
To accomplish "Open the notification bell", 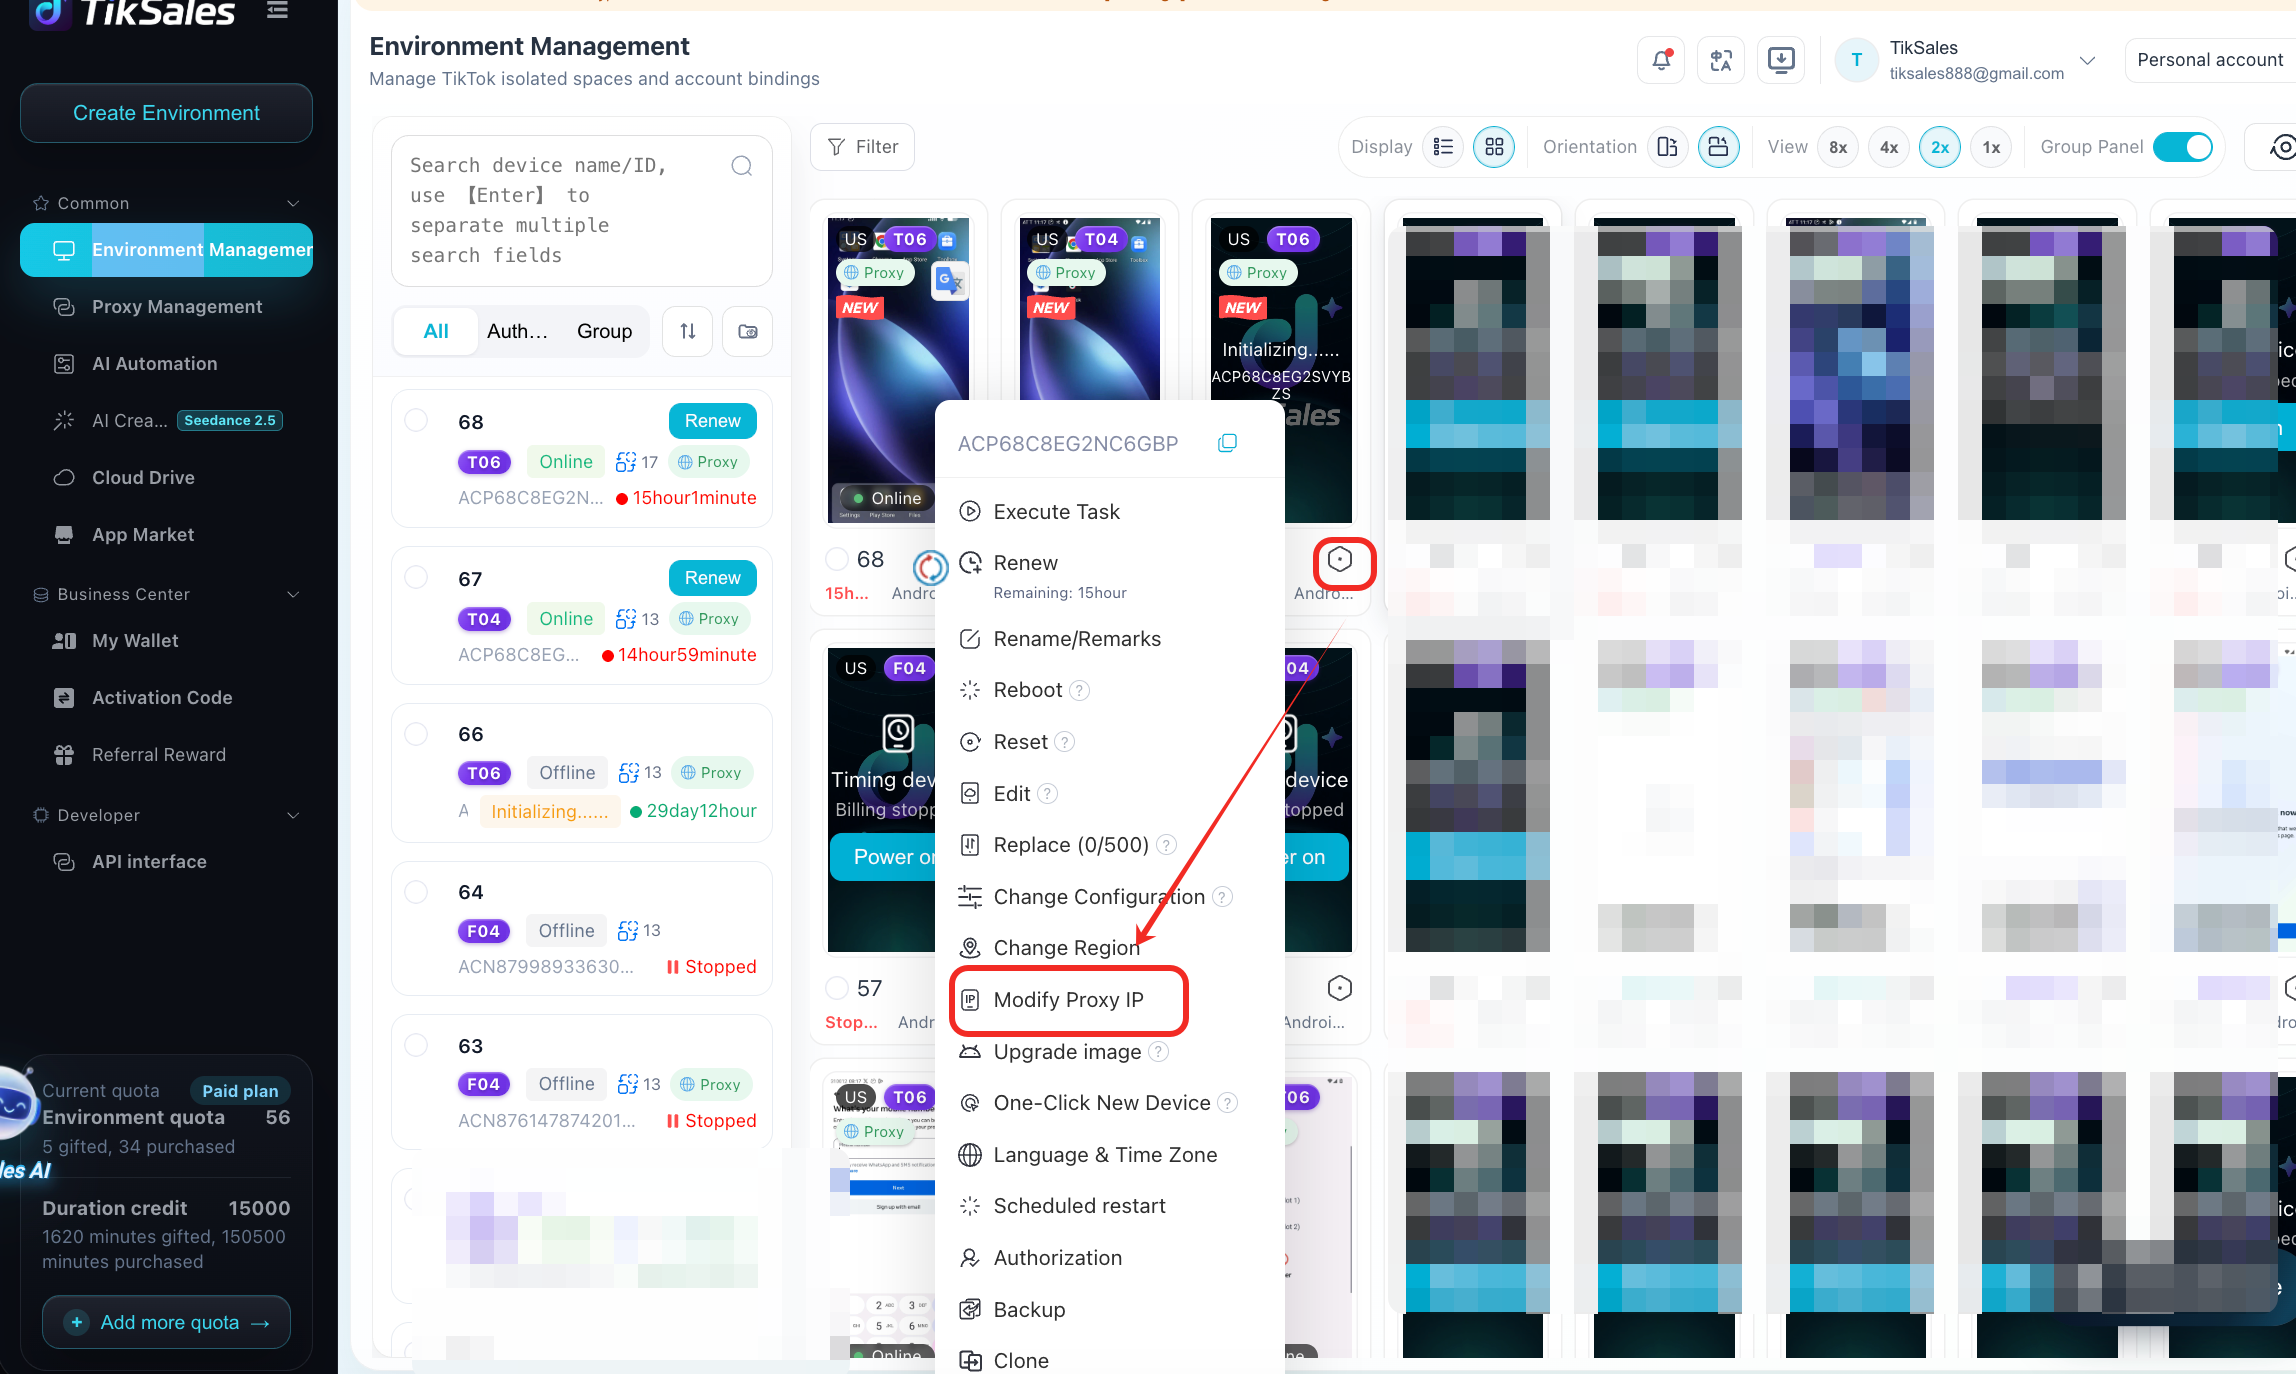I will pyautogui.click(x=1661, y=60).
